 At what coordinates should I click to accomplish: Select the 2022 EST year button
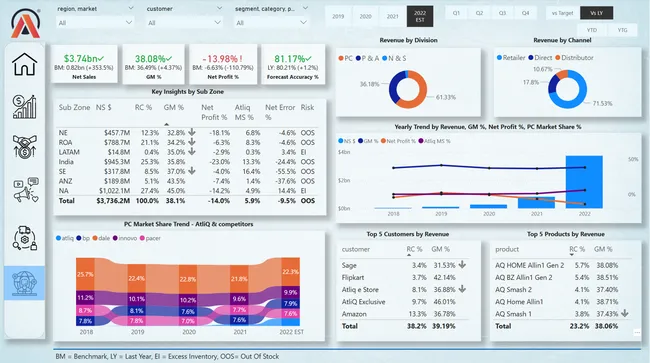tap(420, 16)
